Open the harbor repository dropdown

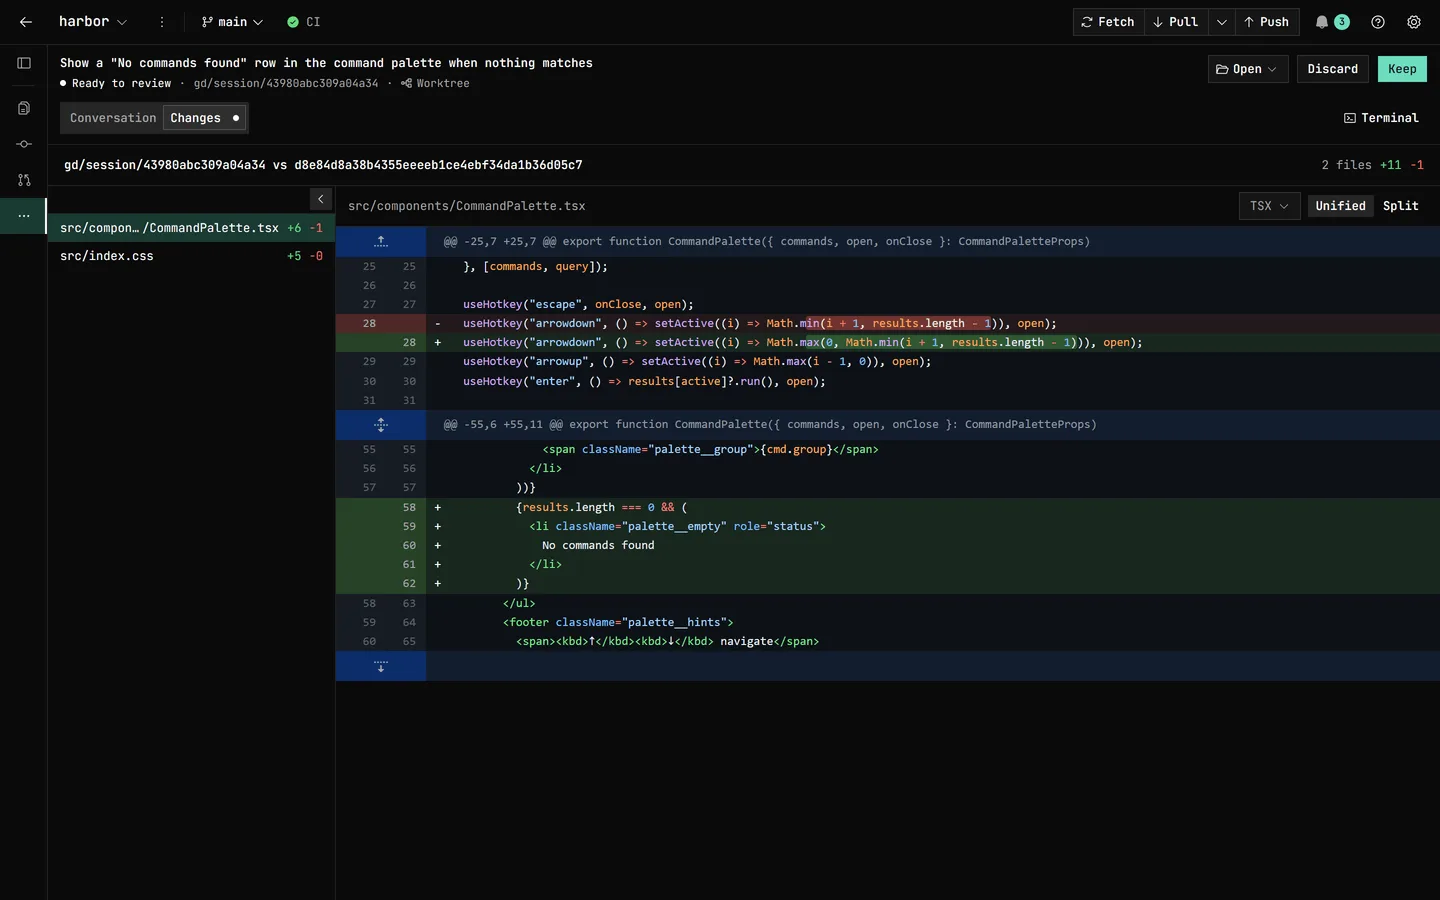tap(92, 22)
